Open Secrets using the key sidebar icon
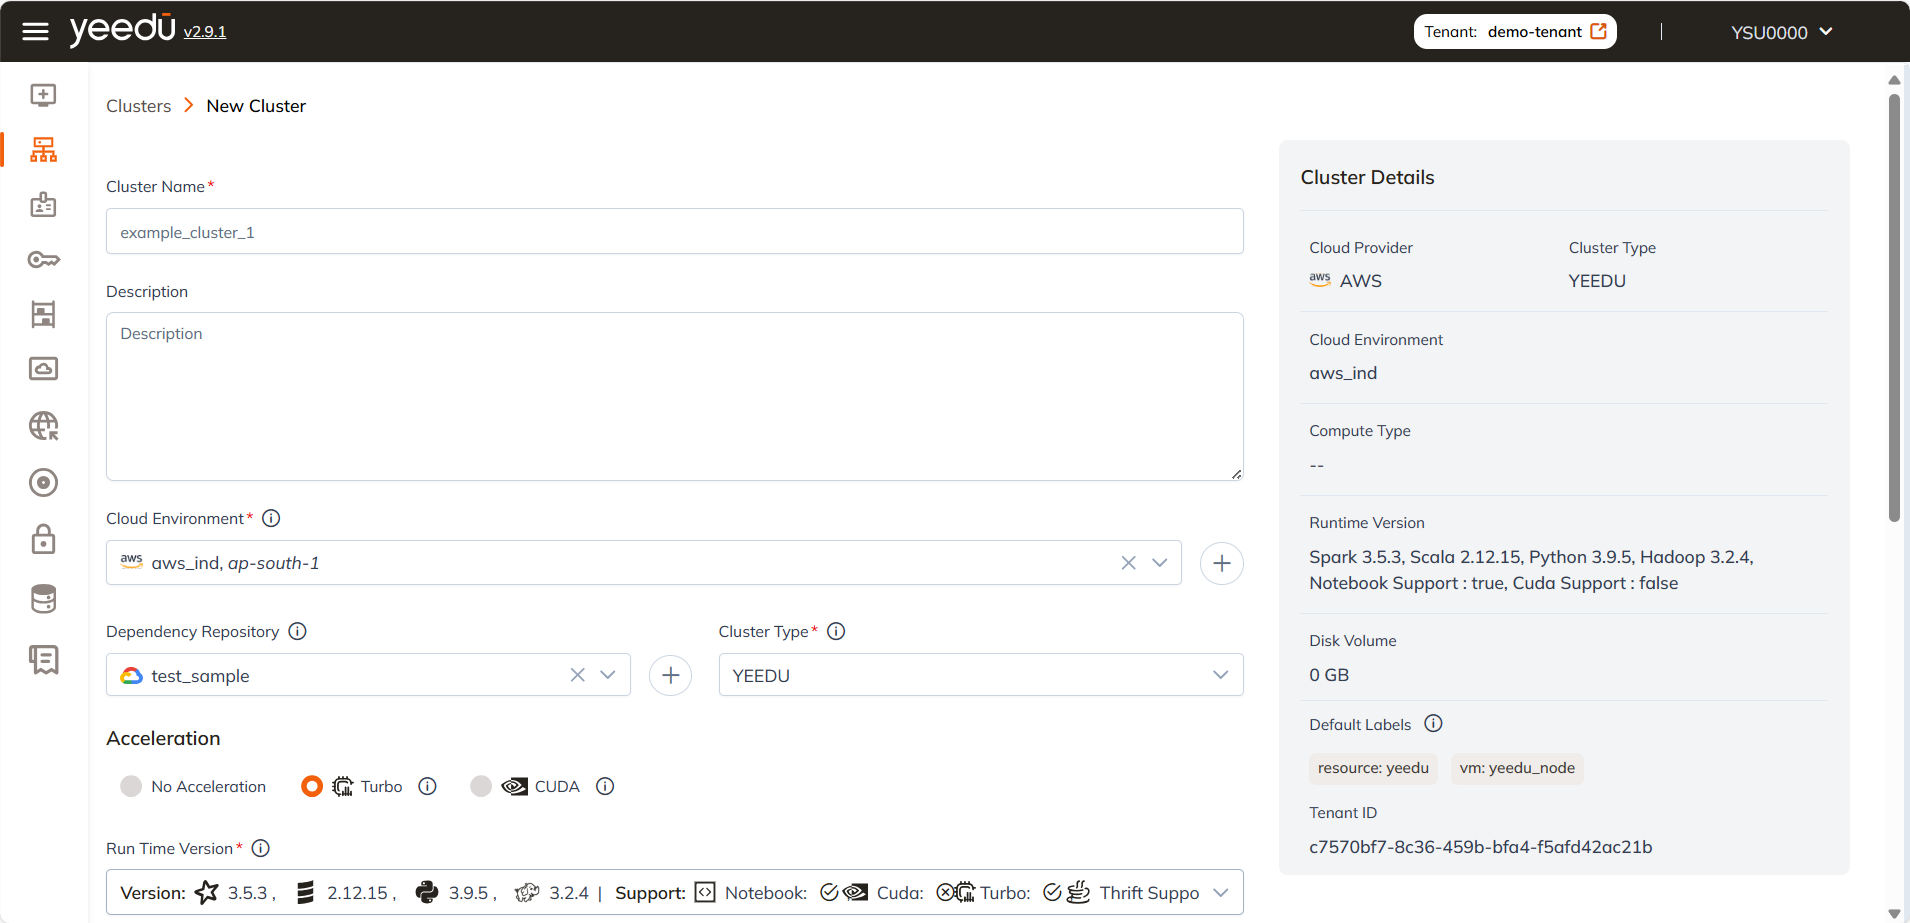Screen dimensions: 1910x923 click(x=43, y=259)
